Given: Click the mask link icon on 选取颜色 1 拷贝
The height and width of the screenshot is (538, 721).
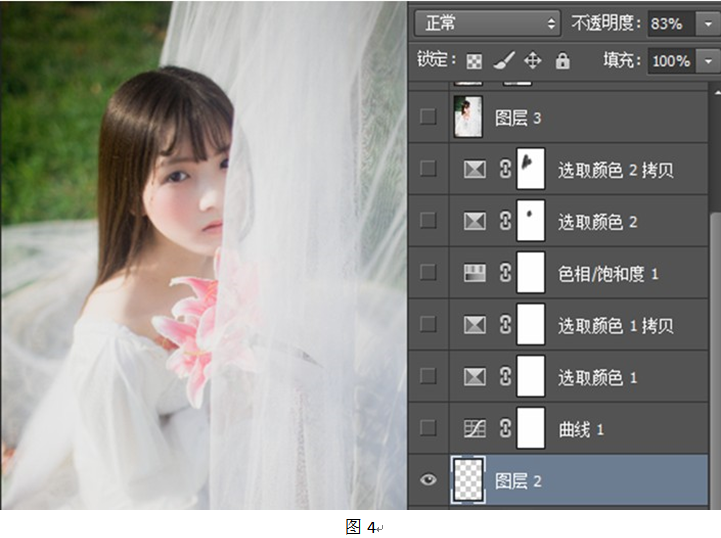Looking at the screenshot, I should [505, 325].
